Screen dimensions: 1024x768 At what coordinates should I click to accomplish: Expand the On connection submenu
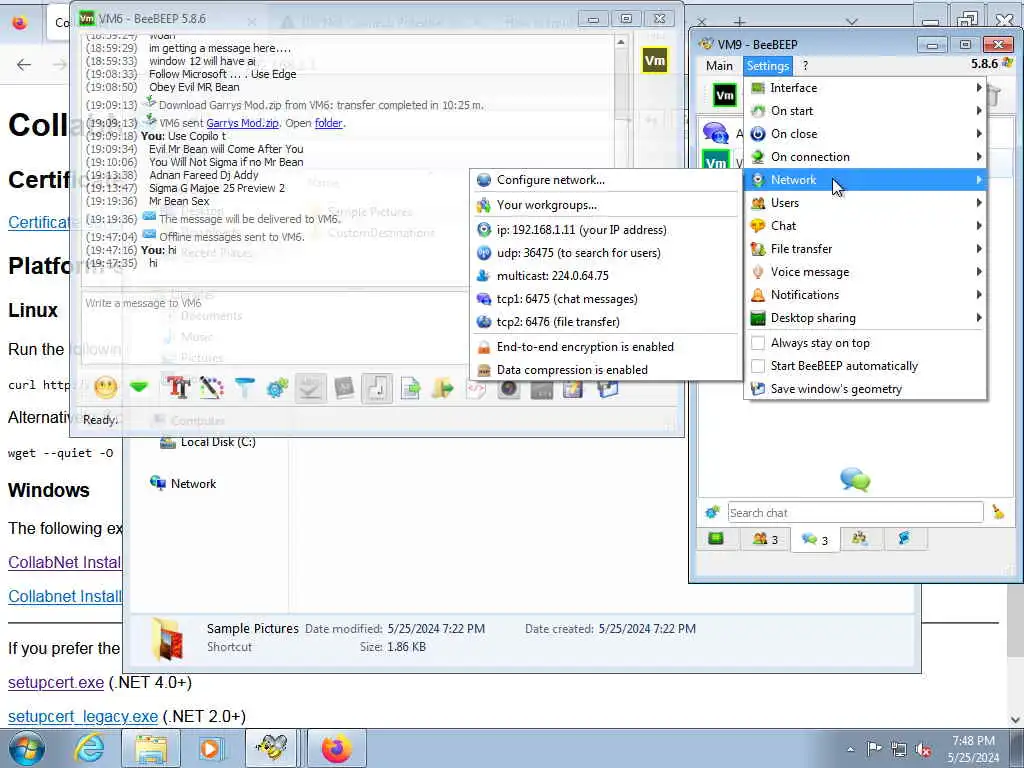865,157
